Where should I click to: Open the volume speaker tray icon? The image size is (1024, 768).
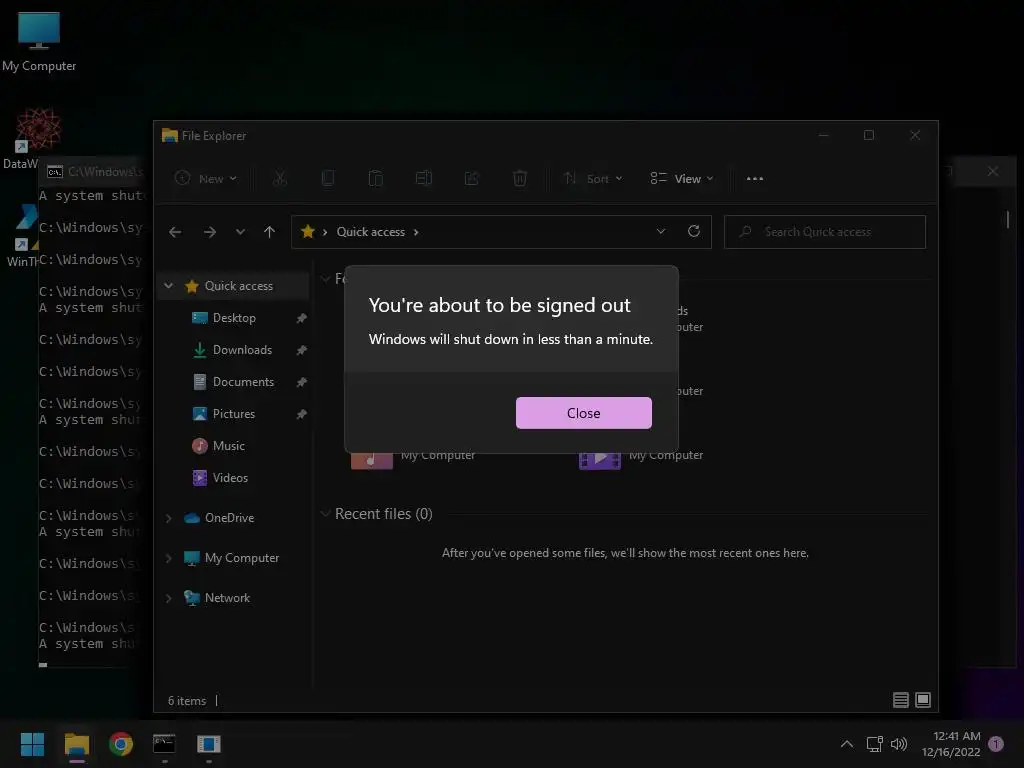(x=899, y=744)
